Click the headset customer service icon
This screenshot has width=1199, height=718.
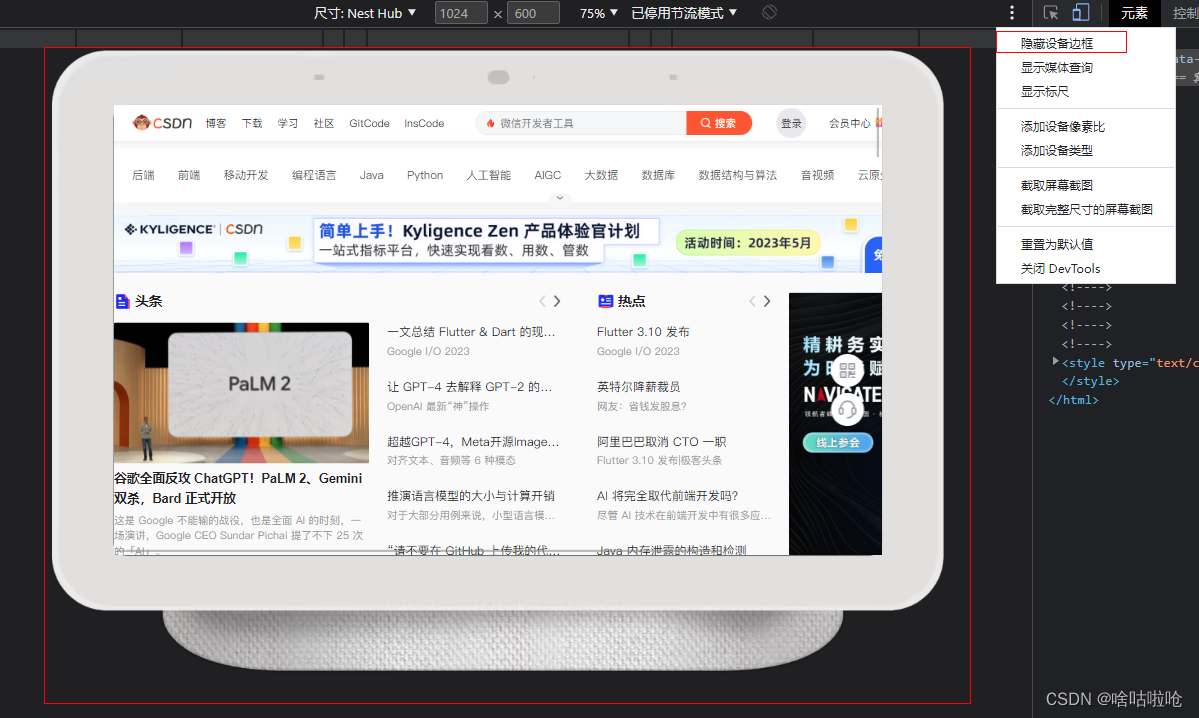(847, 410)
